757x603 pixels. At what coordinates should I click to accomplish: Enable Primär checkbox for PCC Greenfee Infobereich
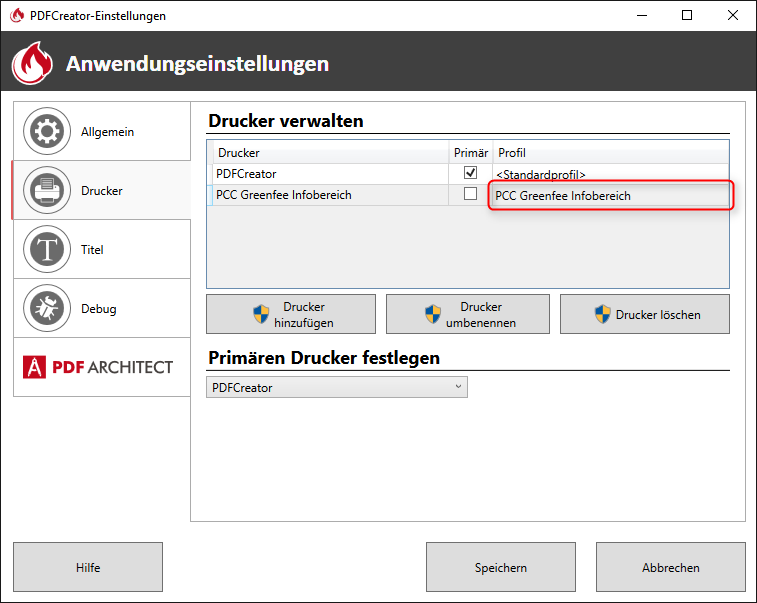click(470, 195)
